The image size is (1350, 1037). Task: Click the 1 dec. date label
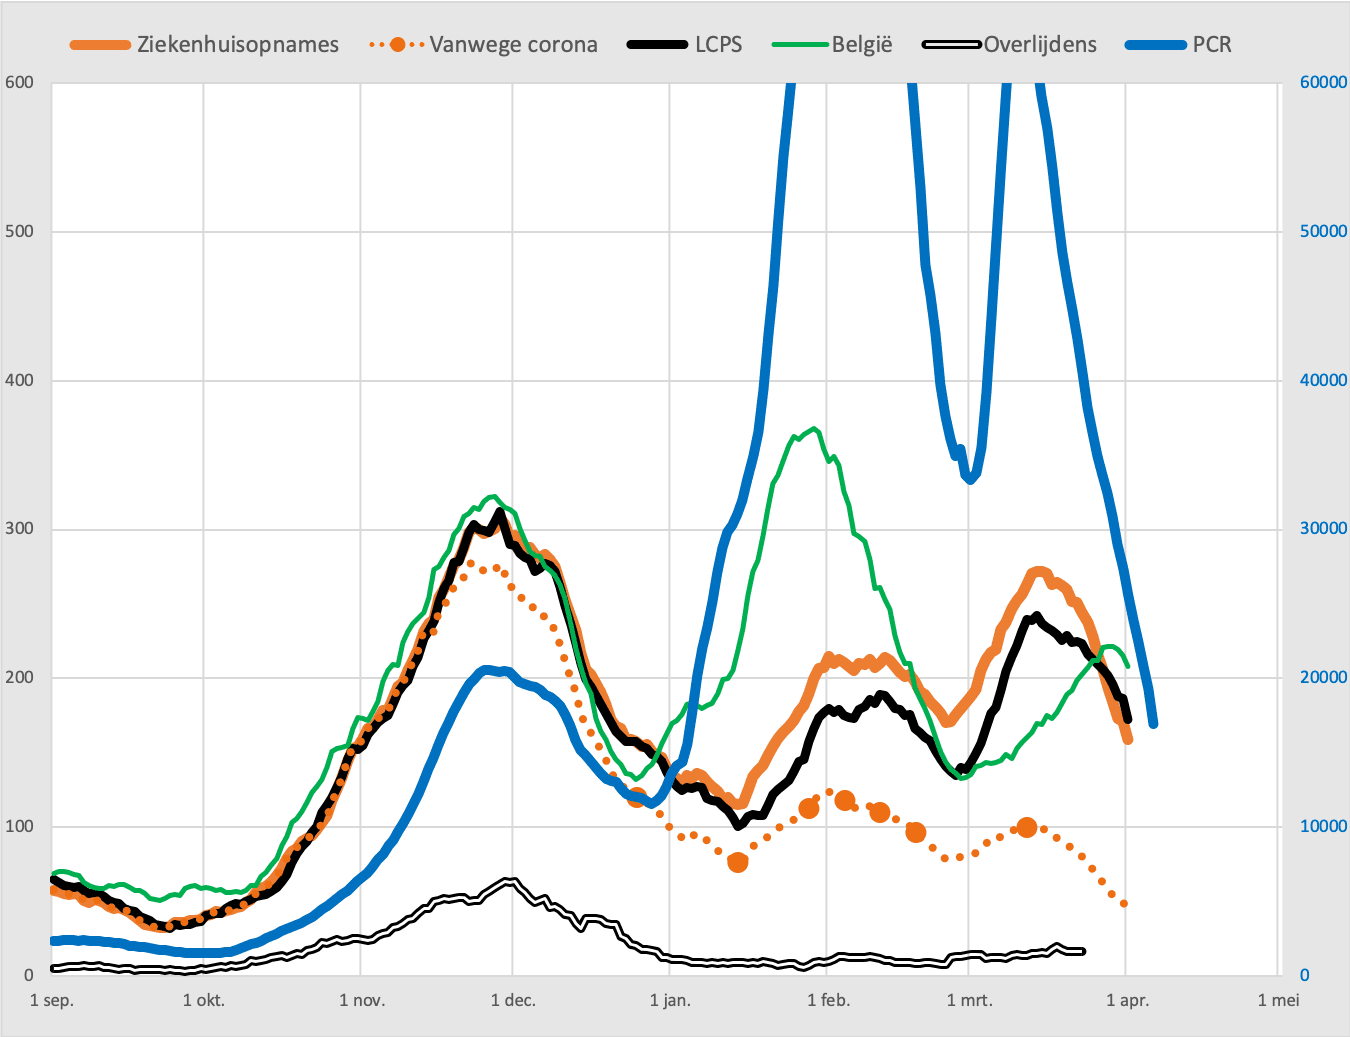(x=513, y=1000)
